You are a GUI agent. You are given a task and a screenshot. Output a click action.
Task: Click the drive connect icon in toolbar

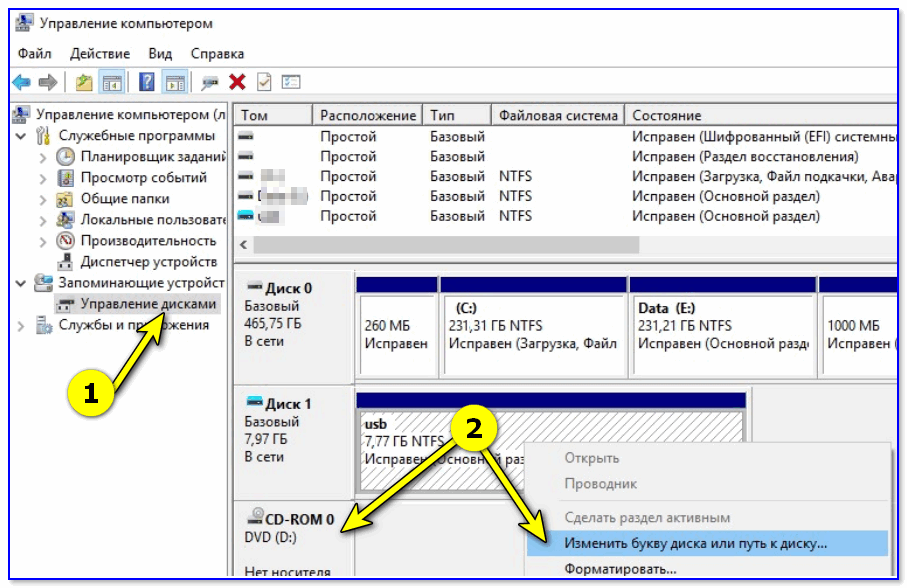(210, 82)
